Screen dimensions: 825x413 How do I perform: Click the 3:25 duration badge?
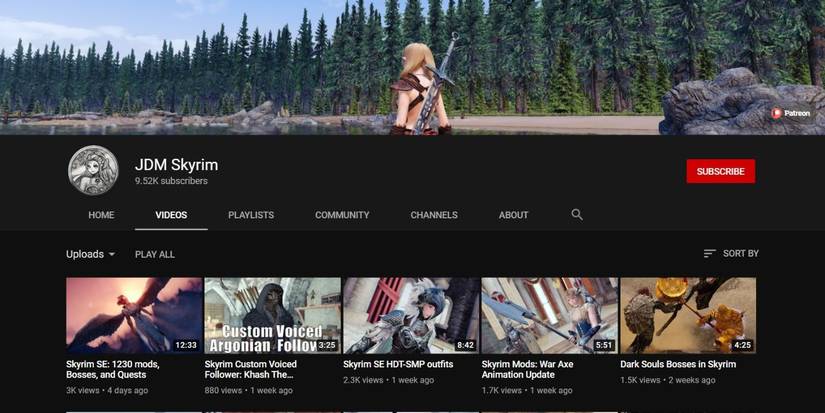coord(327,345)
